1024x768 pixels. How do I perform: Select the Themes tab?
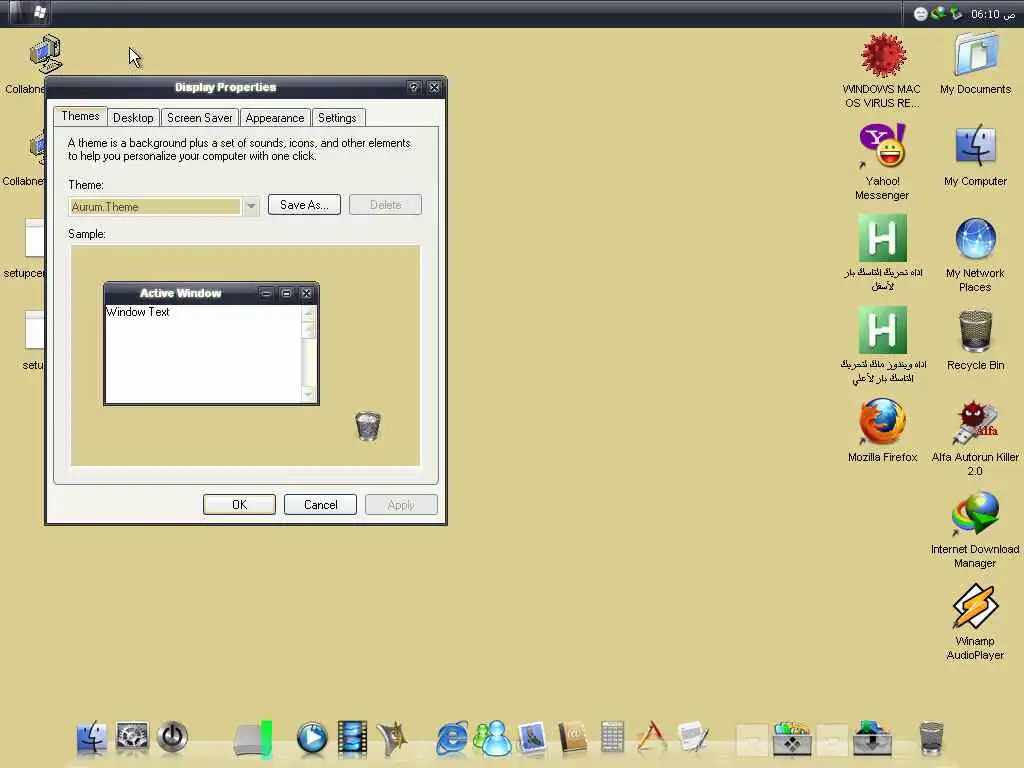tap(80, 116)
